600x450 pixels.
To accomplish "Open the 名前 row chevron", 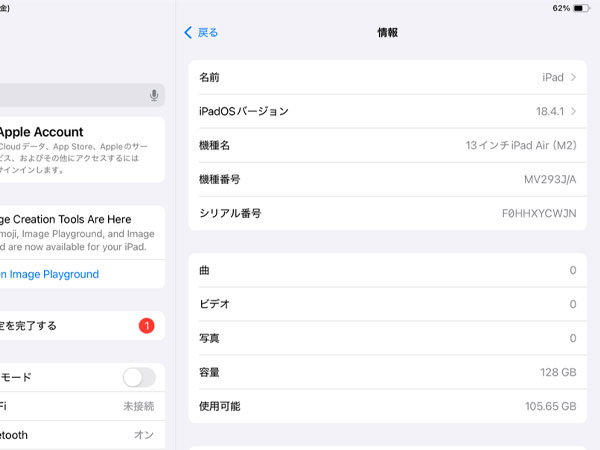I will click(x=573, y=77).
